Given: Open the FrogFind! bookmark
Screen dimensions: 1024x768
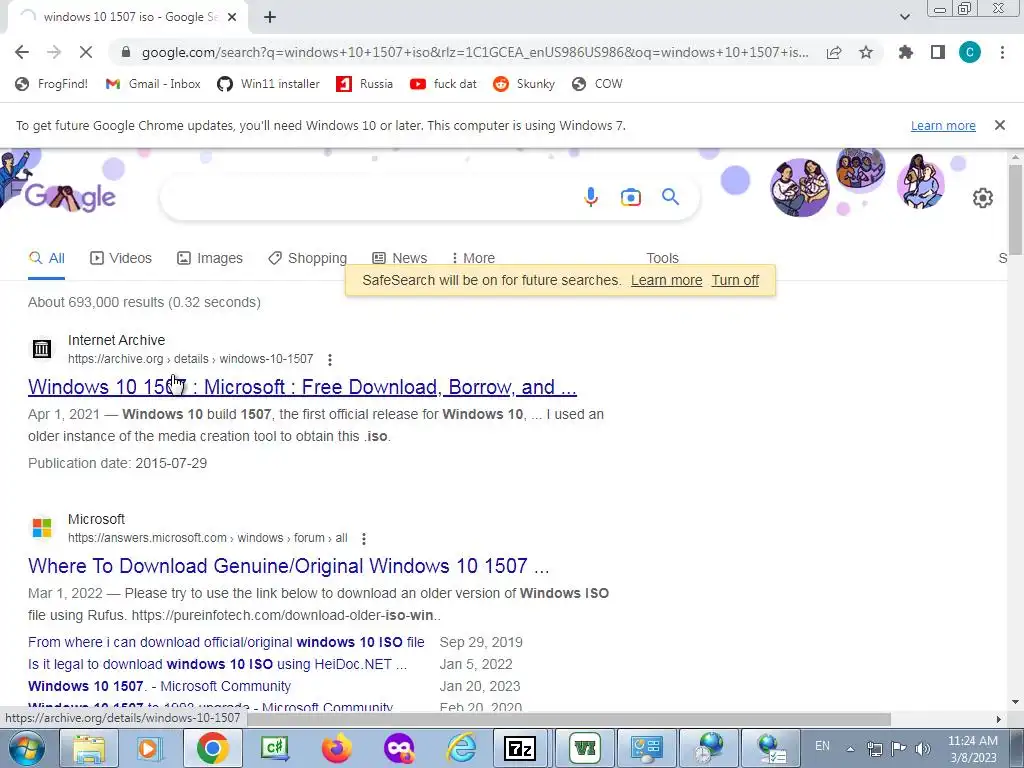Looking at the screenshot, I should tap(52, 84).
